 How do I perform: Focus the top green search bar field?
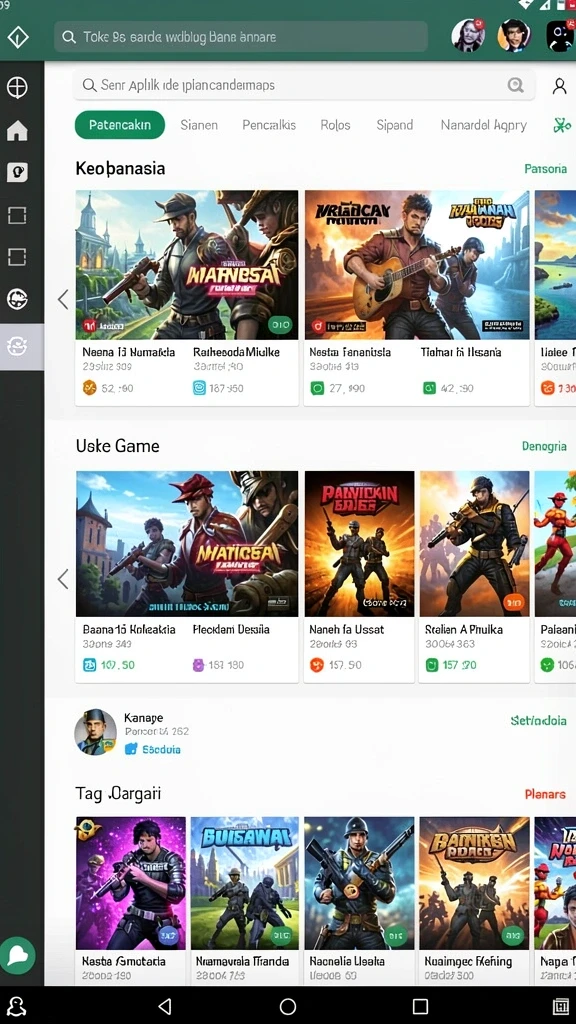[240, 37]
